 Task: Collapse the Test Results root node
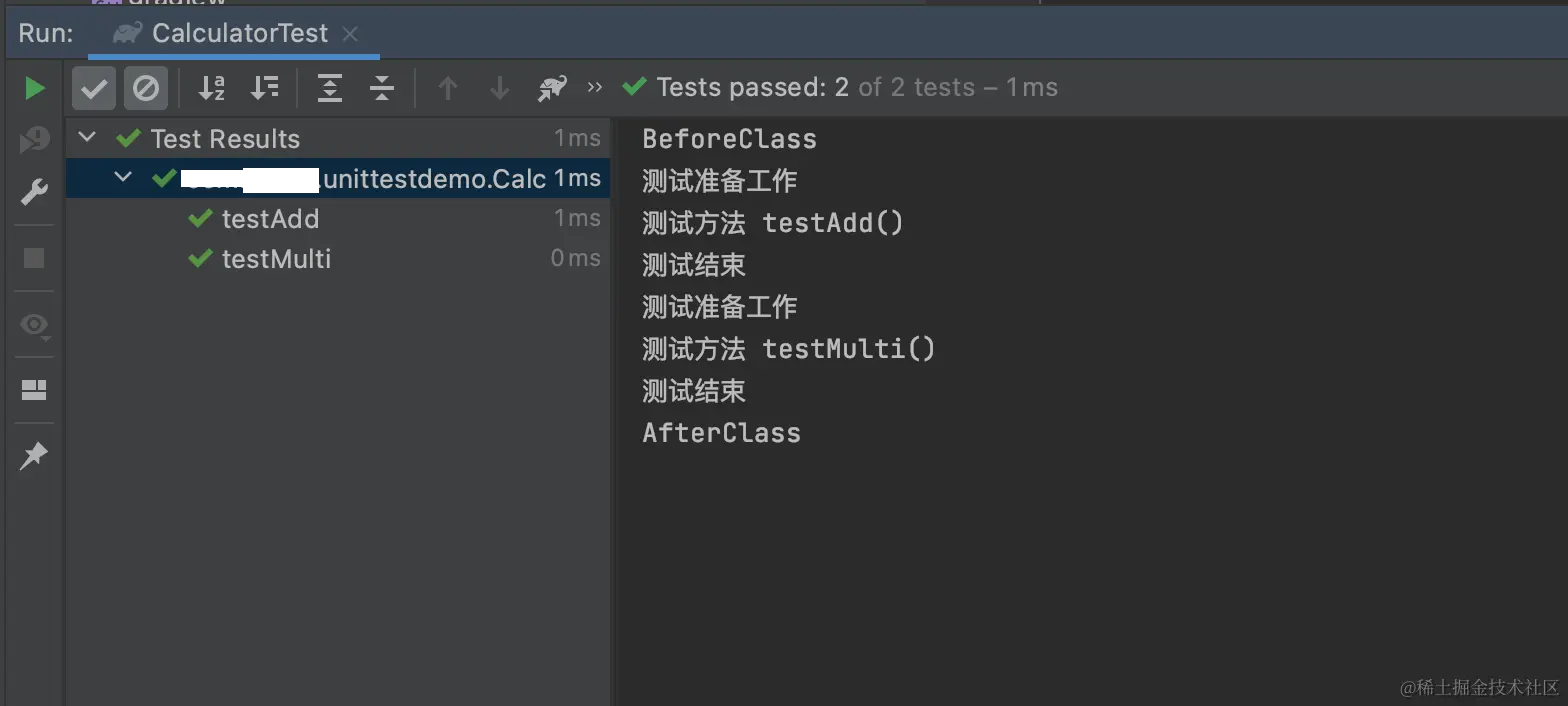point(88,138)
